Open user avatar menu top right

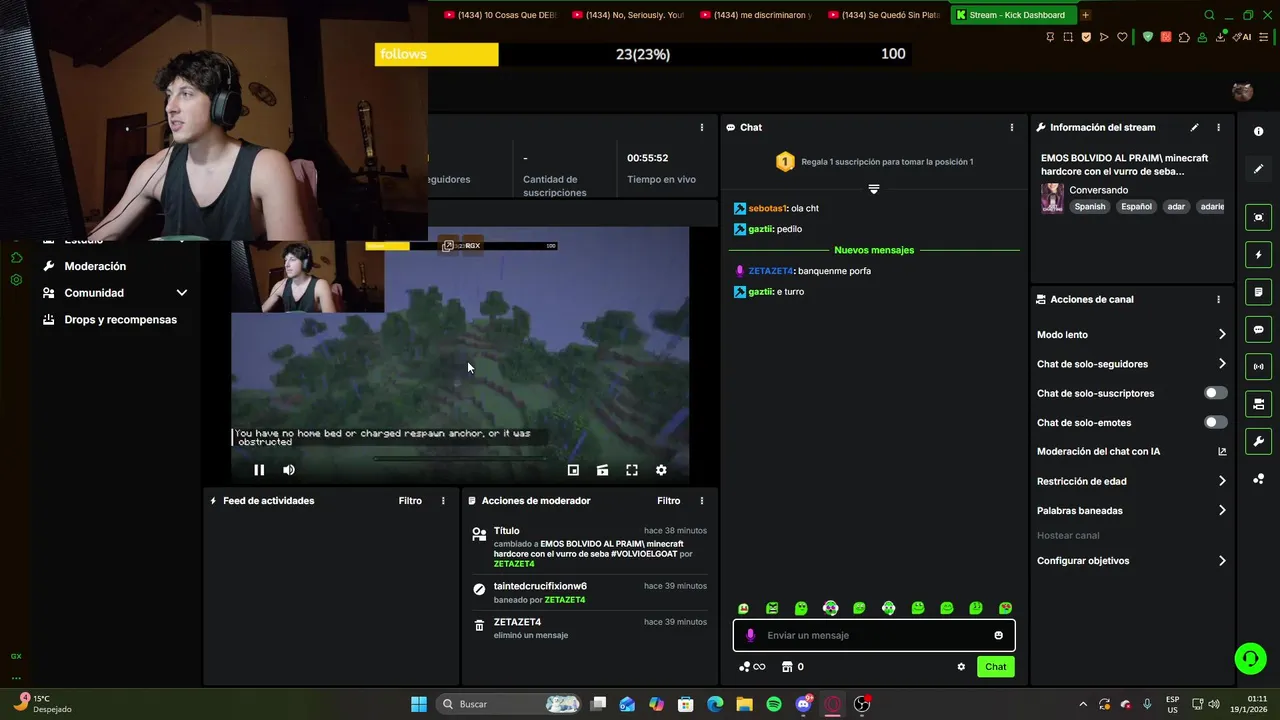(1242, 92)
